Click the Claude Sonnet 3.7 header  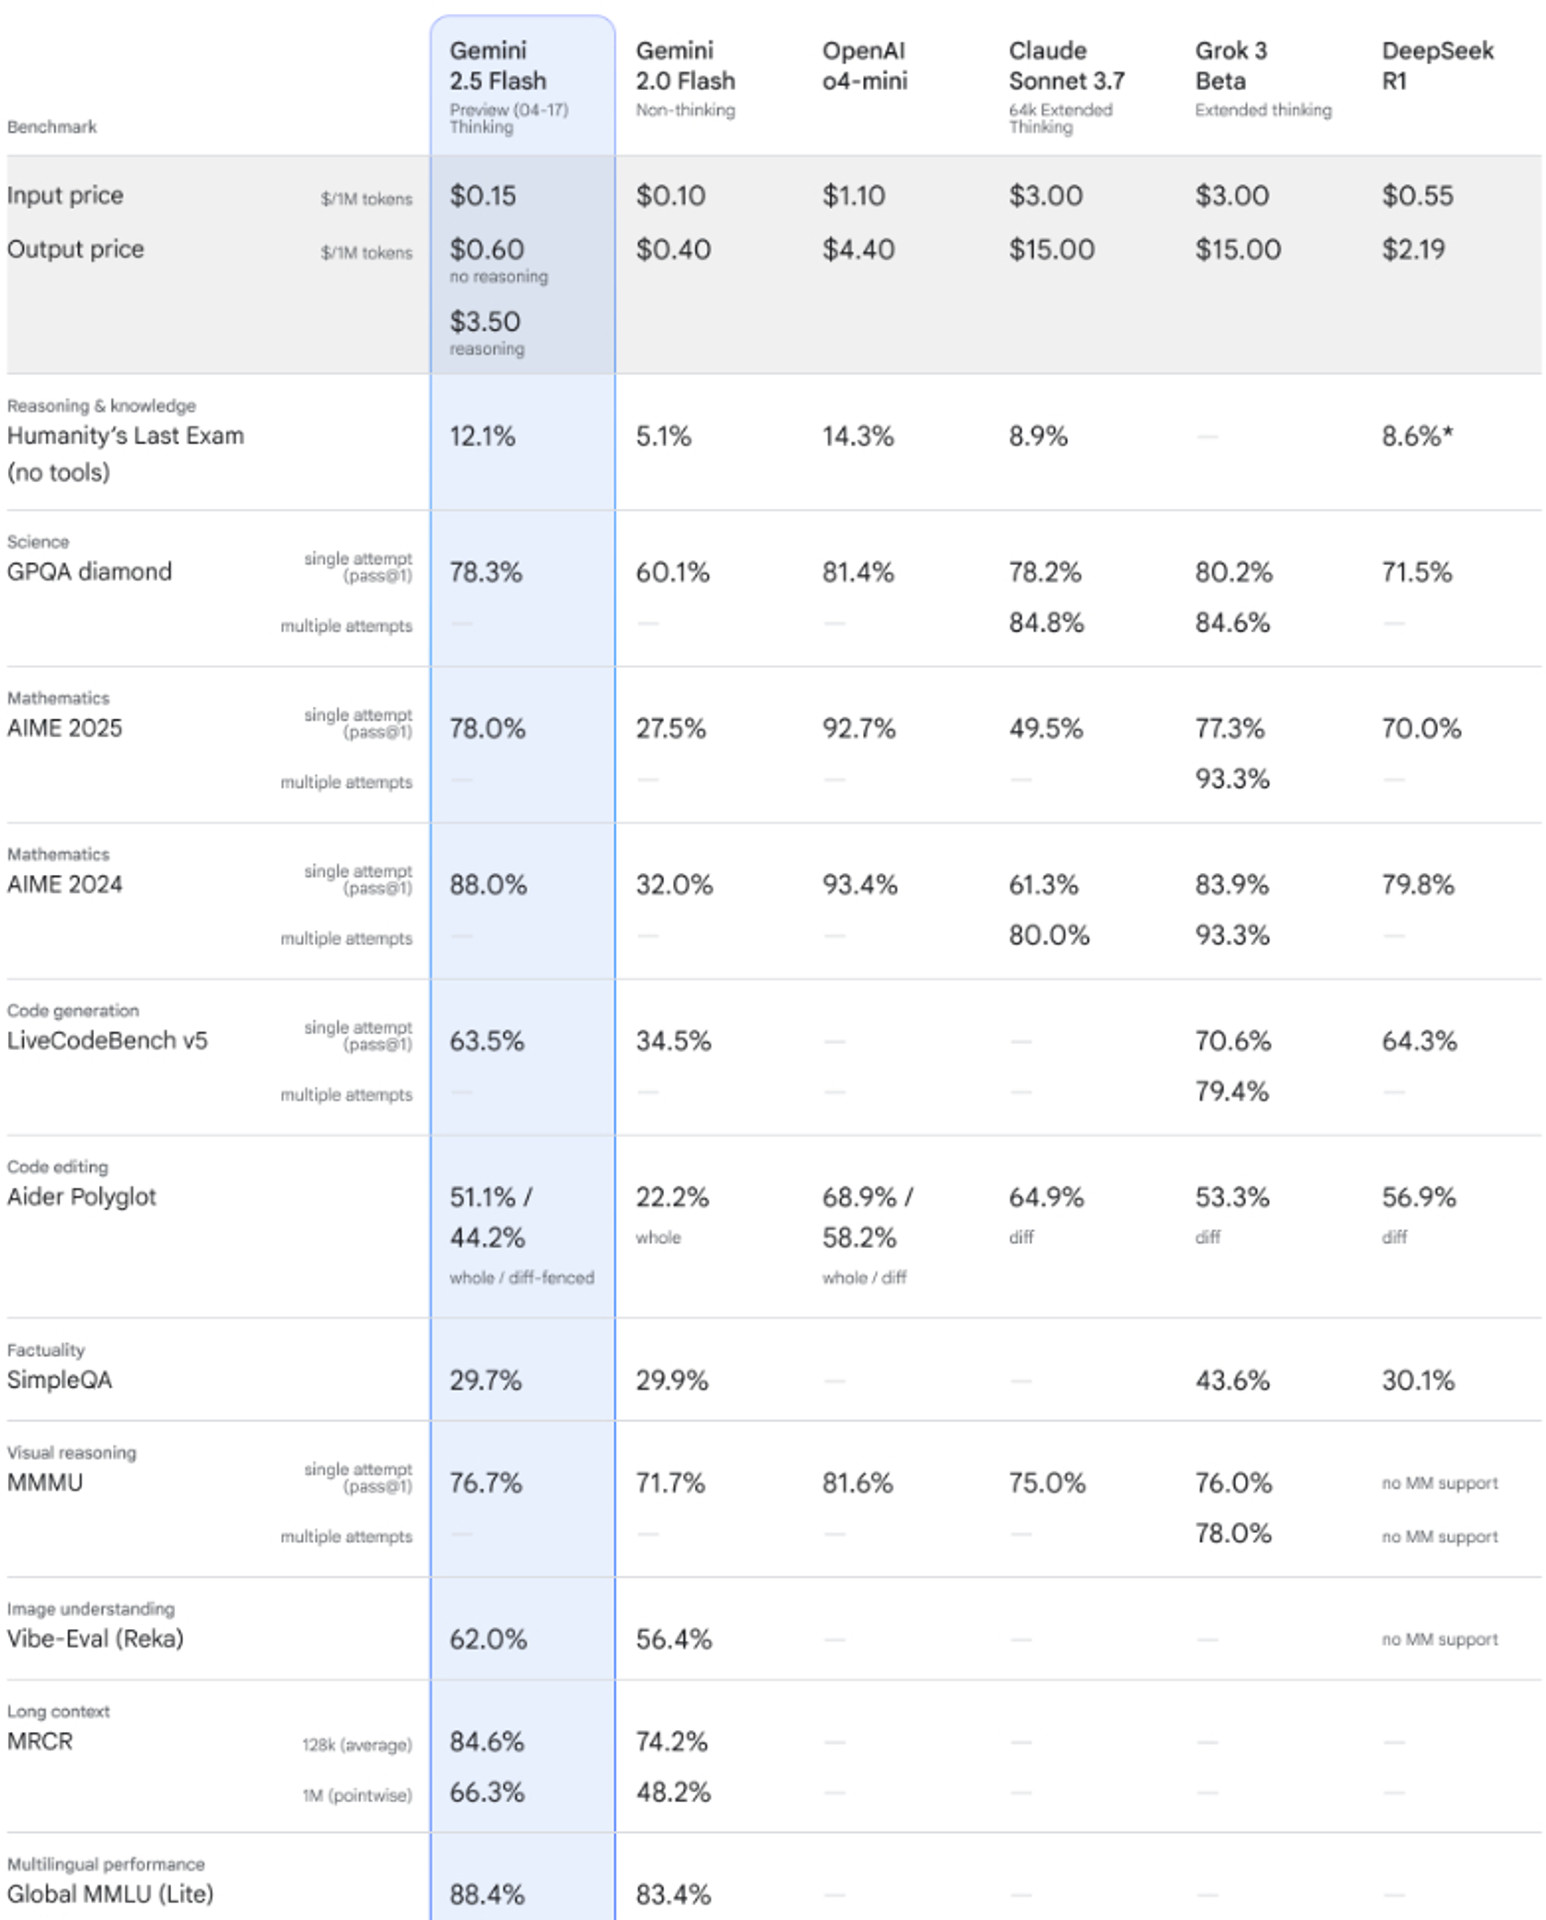1066,65
